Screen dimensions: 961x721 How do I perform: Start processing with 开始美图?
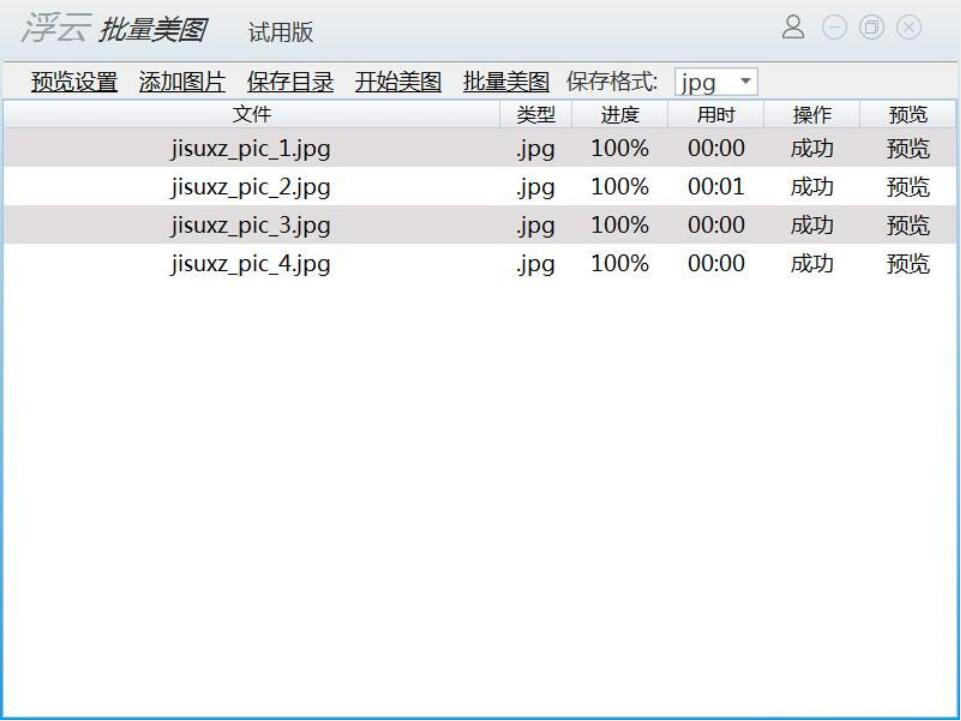click(x=398, y=82)
